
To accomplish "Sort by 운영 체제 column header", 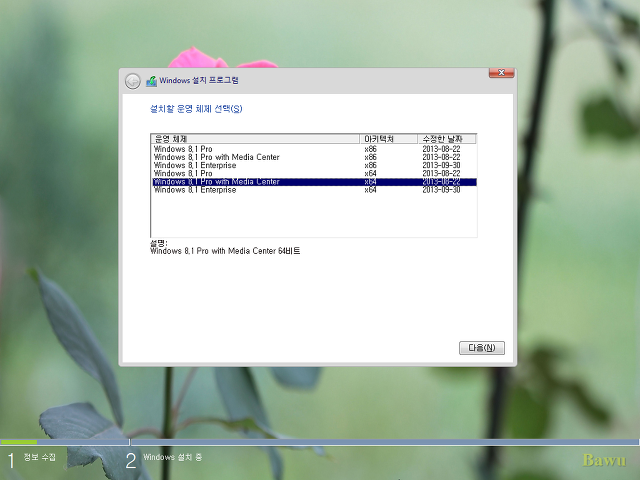I will pyautogui.click(x=256, y=139).
